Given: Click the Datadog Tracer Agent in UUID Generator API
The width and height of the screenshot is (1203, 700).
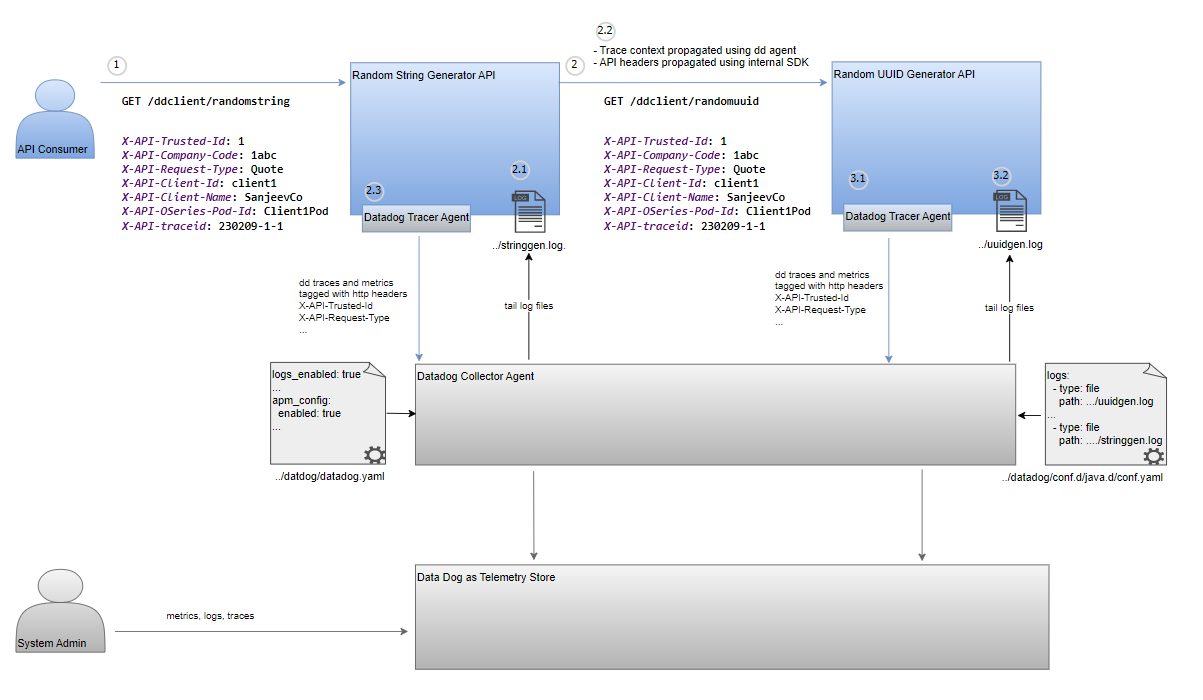Looking at the screenshot, I should [x=897, y=217].
